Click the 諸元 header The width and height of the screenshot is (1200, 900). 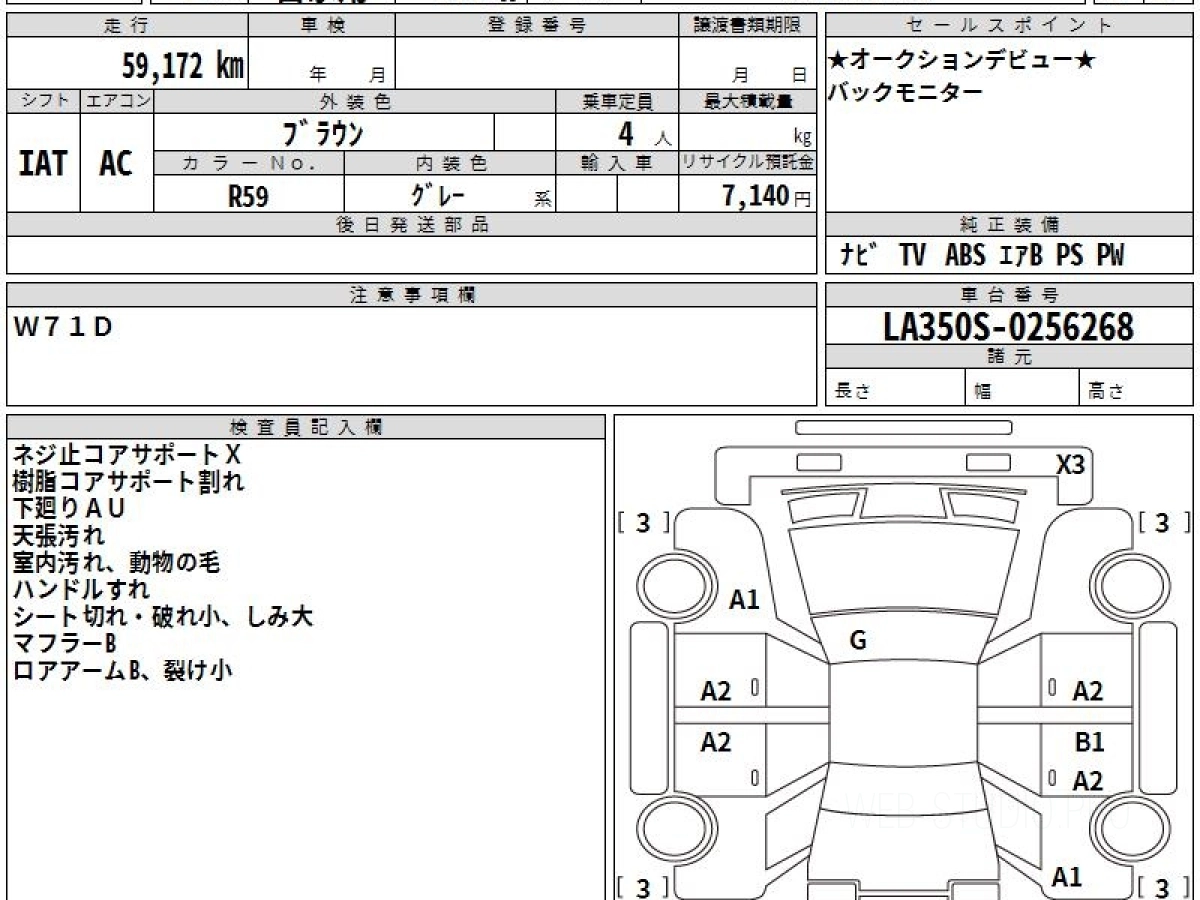(x=1009, y=357)
